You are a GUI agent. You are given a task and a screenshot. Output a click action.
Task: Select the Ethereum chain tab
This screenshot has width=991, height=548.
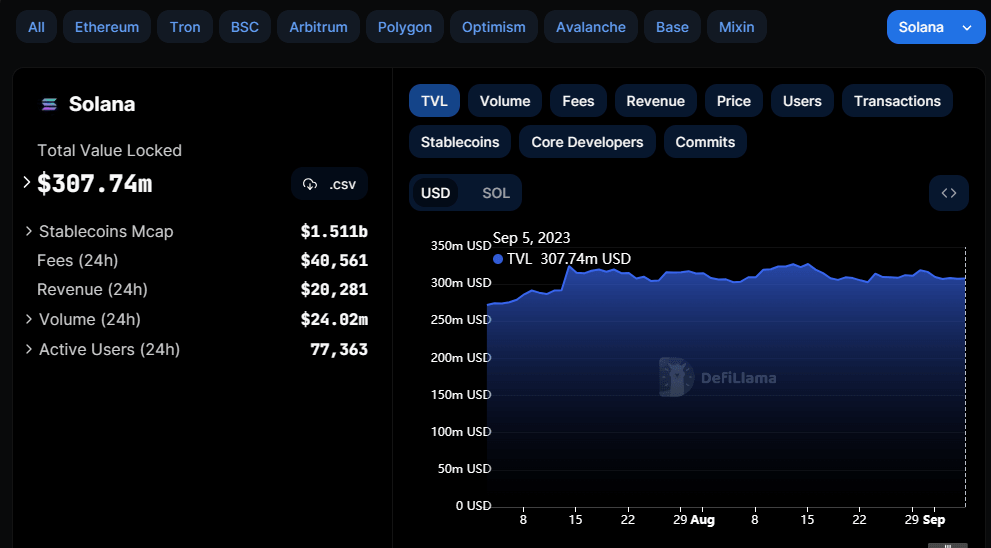[107, 27]
